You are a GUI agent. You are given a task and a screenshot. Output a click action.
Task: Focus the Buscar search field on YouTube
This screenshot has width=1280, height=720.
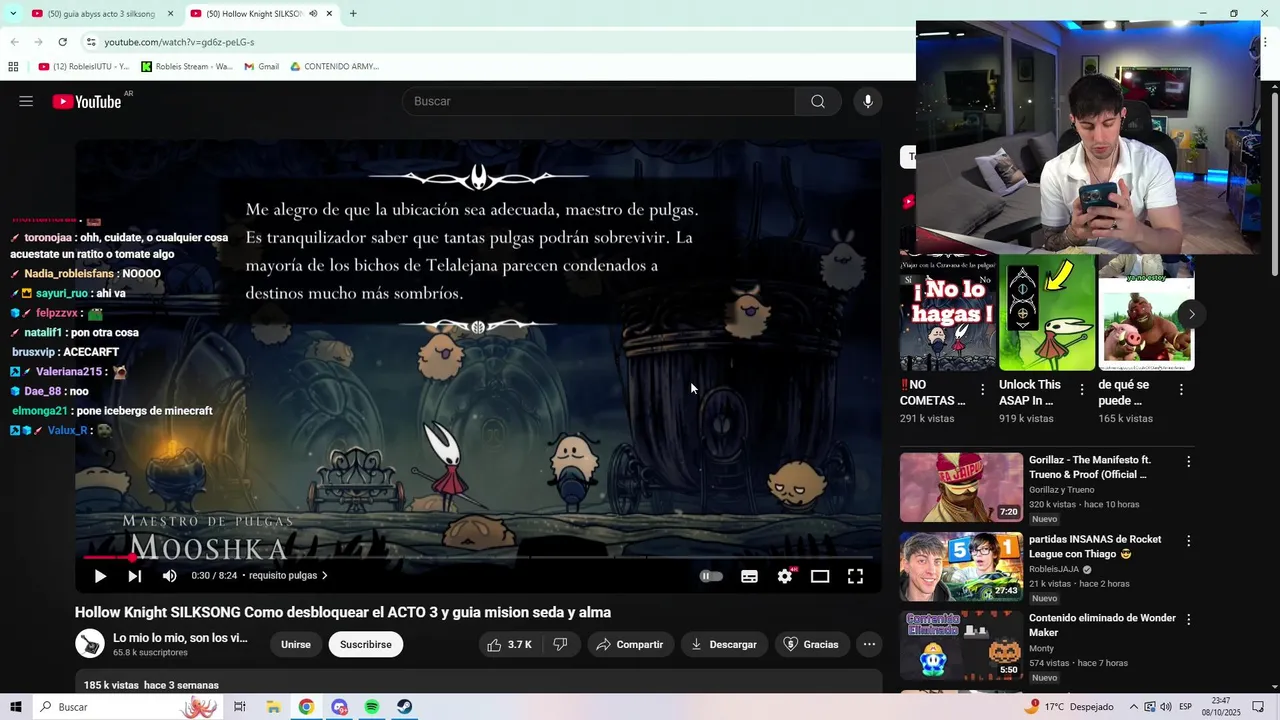click(598, 101)
